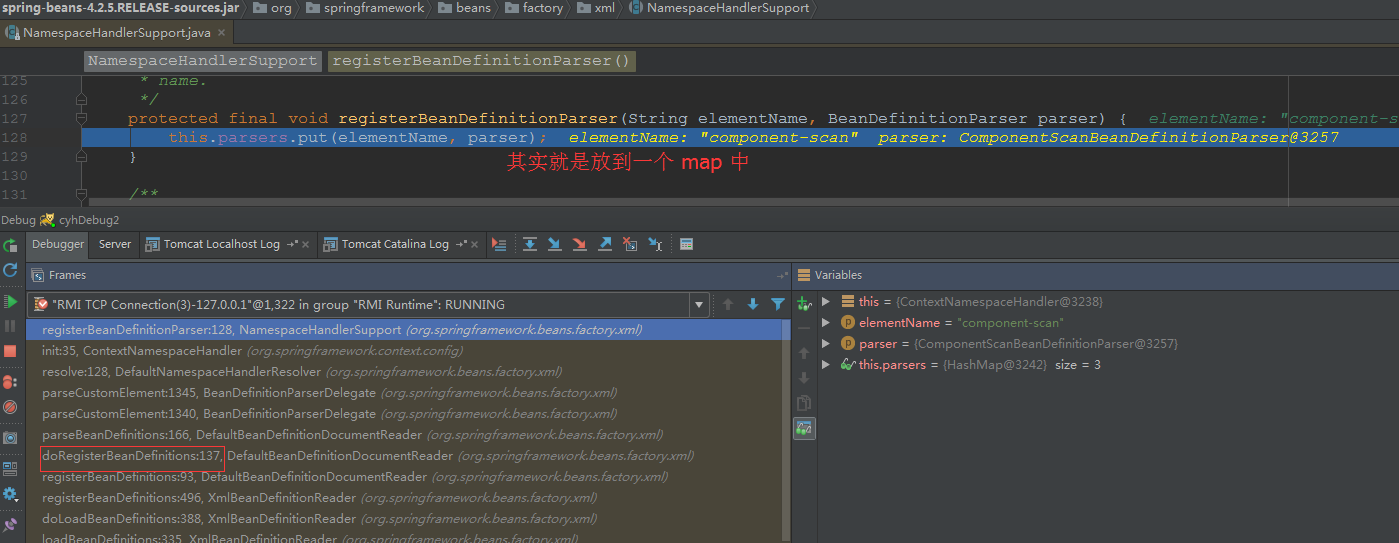The width and height of the screenshot is (1399, 543).
Task: Click the Variables panel header
Action: (x=1097, y=275)
